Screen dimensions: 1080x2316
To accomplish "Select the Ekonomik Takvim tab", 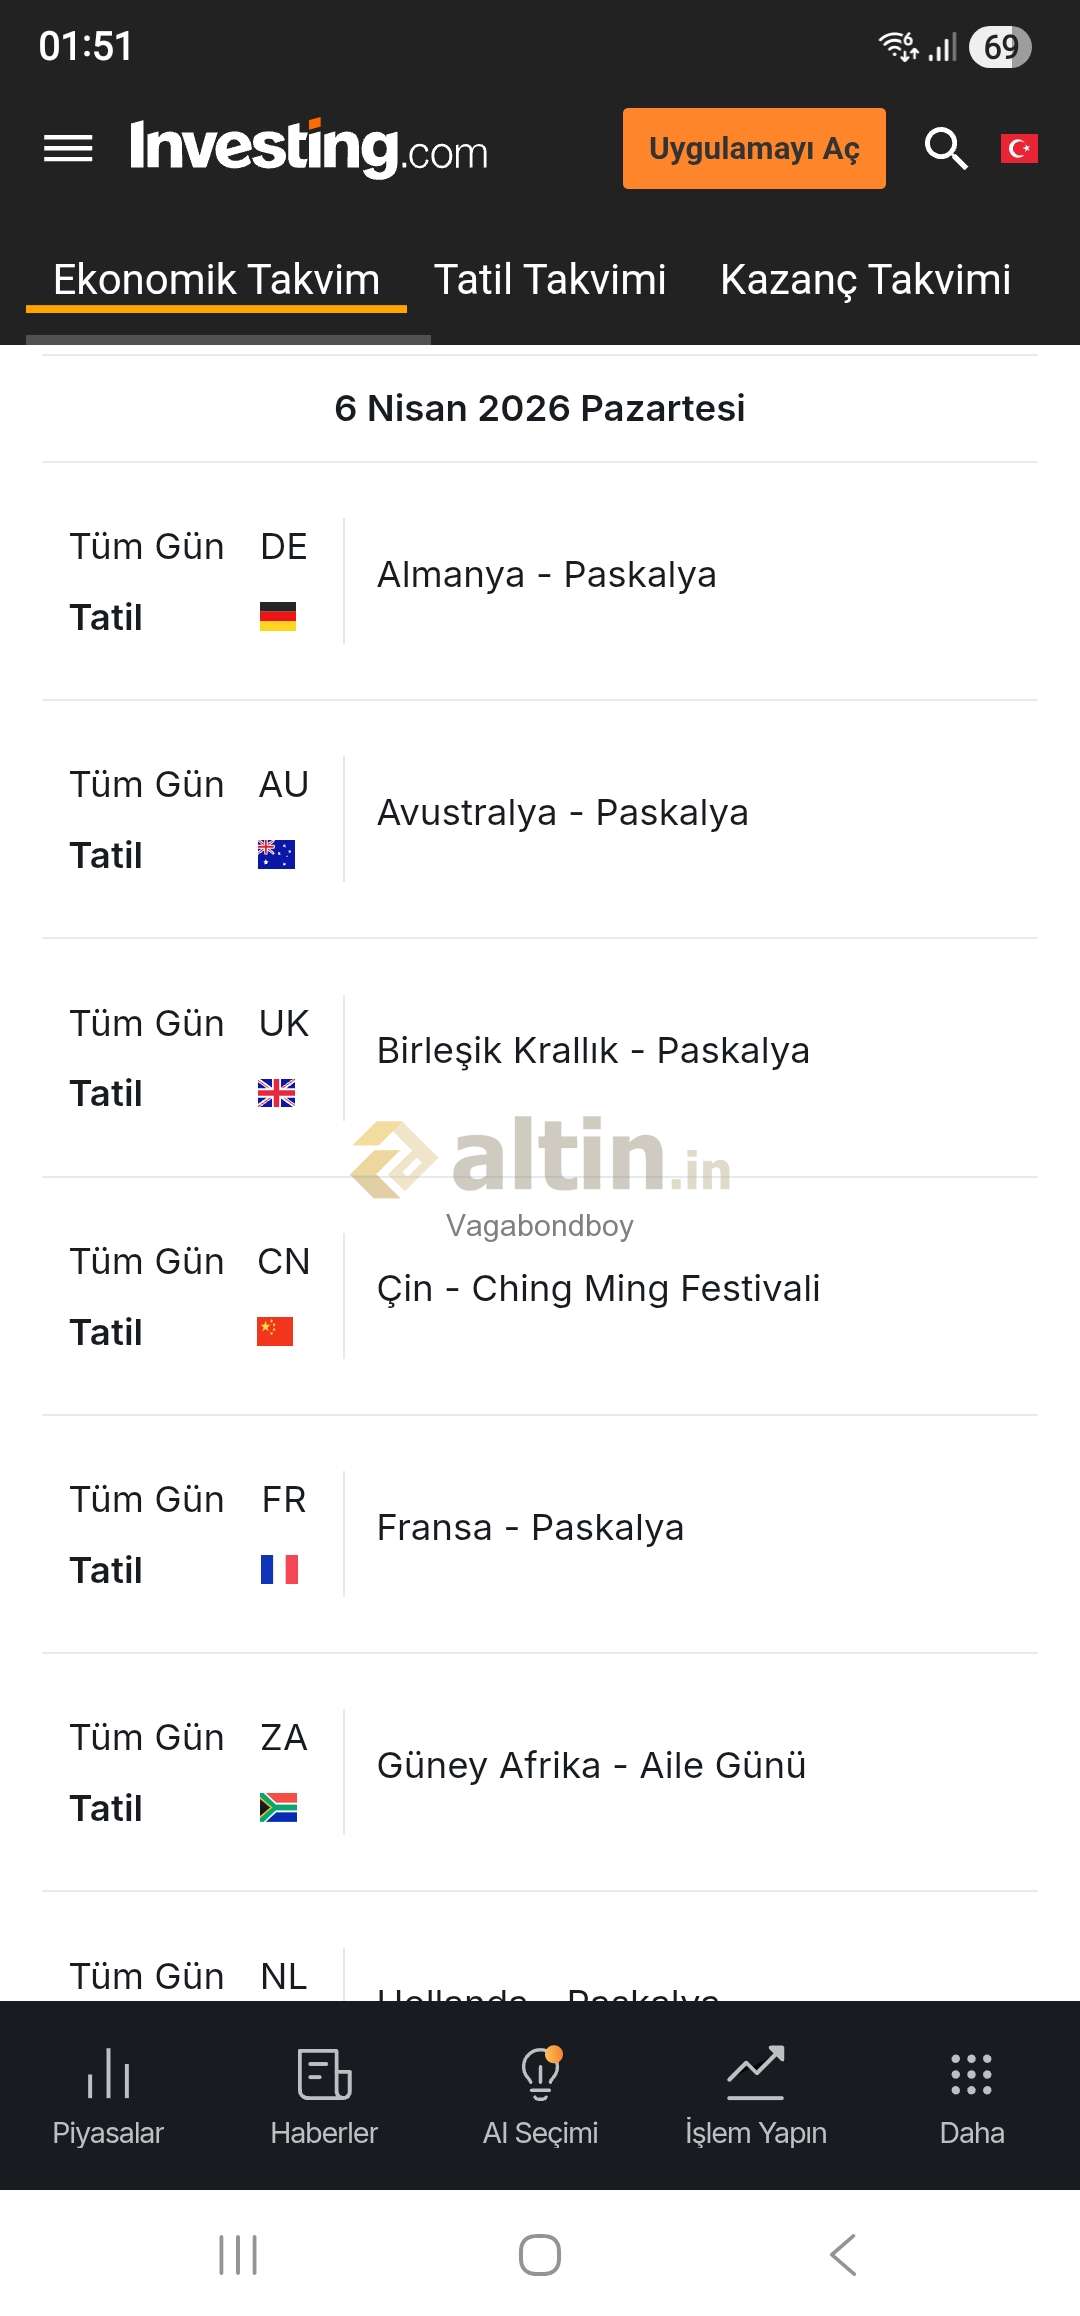I will click(x=216, y=280).
